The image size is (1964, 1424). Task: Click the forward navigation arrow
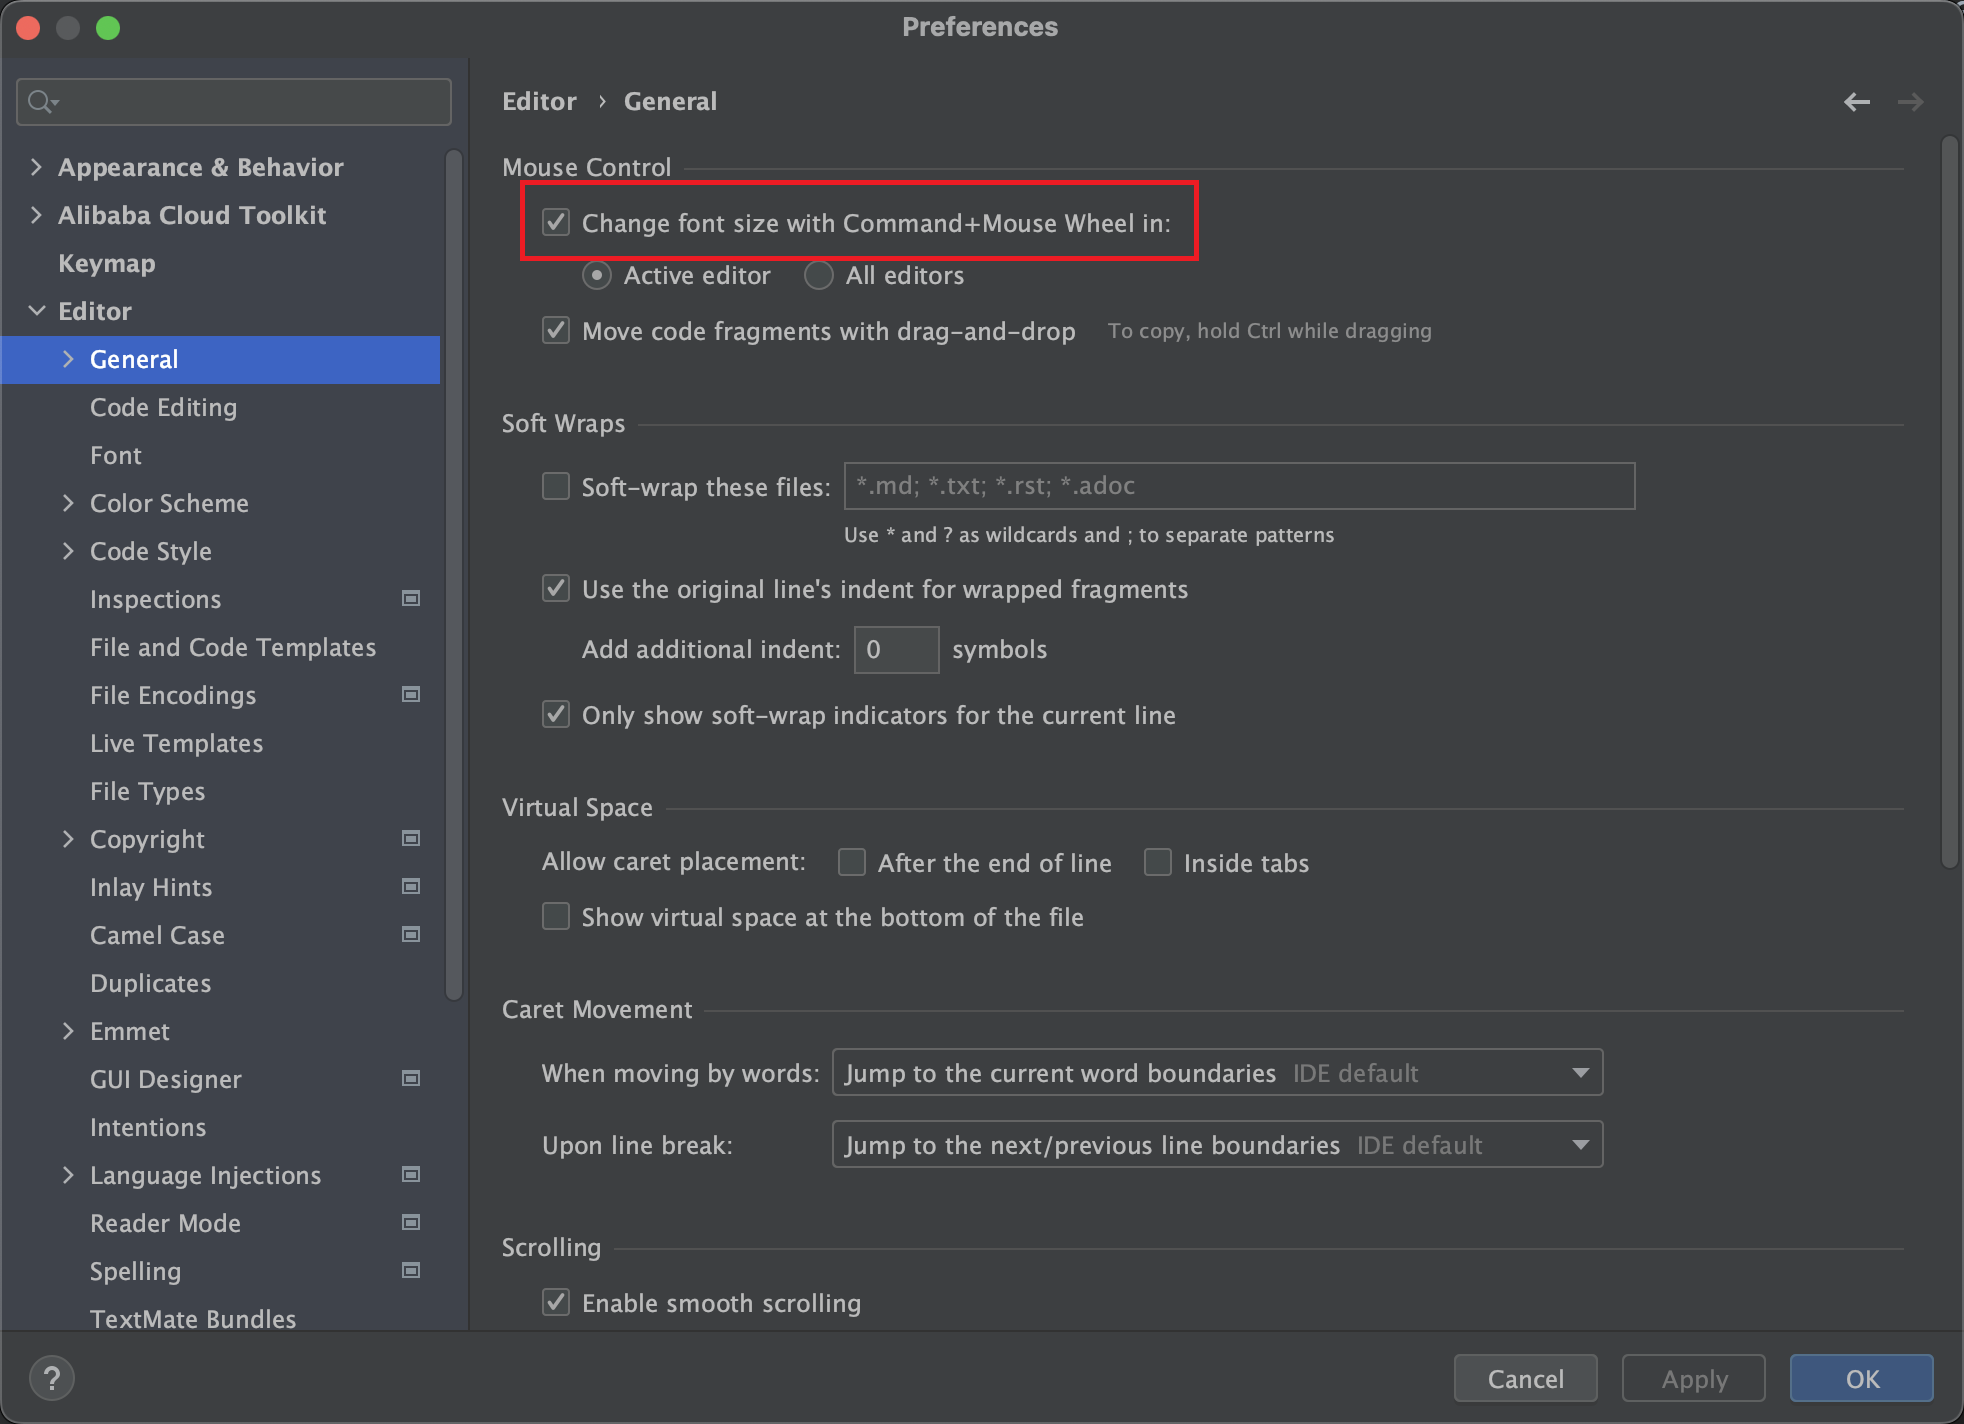(1910, 102)
